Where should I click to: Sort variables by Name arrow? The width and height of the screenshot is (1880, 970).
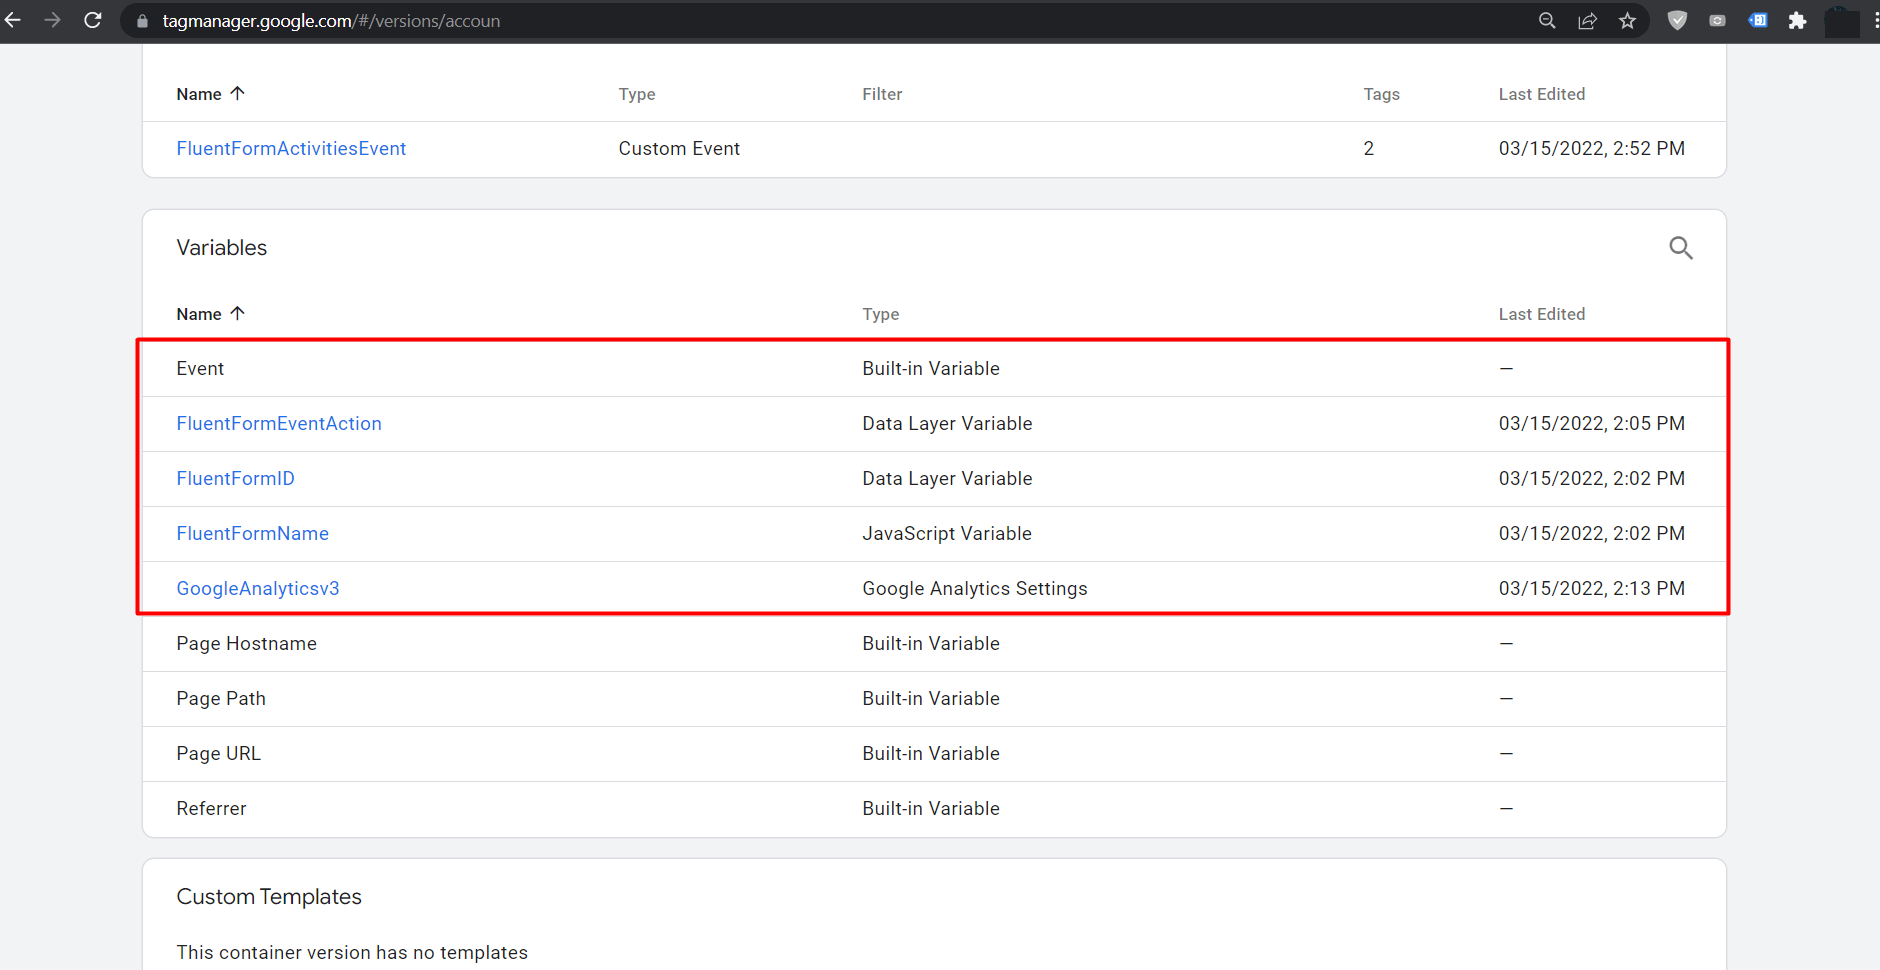[x=237, y=313]
